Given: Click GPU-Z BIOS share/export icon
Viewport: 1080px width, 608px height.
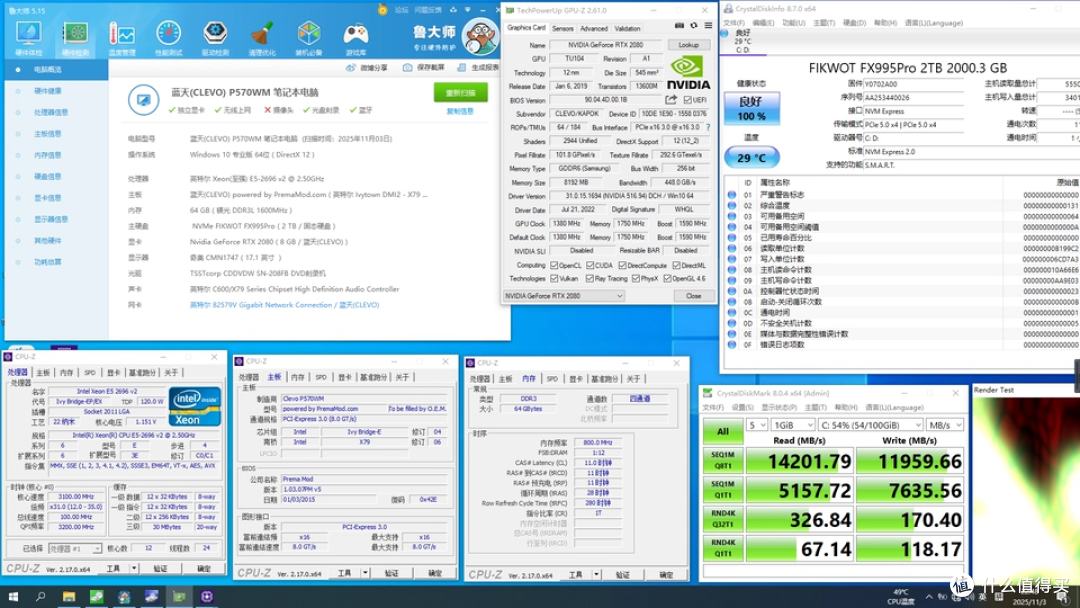Looking at the screenshot, I should [671, 100].
